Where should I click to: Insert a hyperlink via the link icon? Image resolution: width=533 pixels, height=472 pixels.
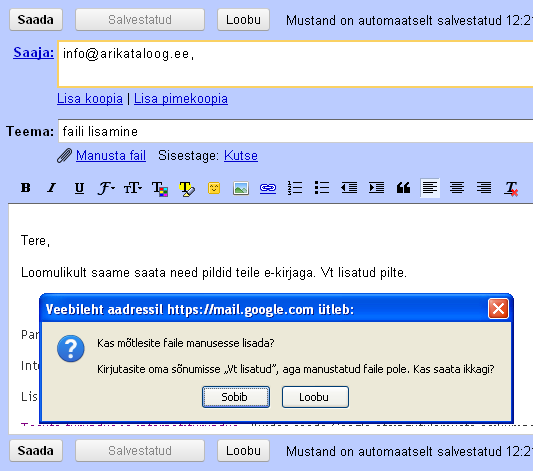(x=268, y=188)
